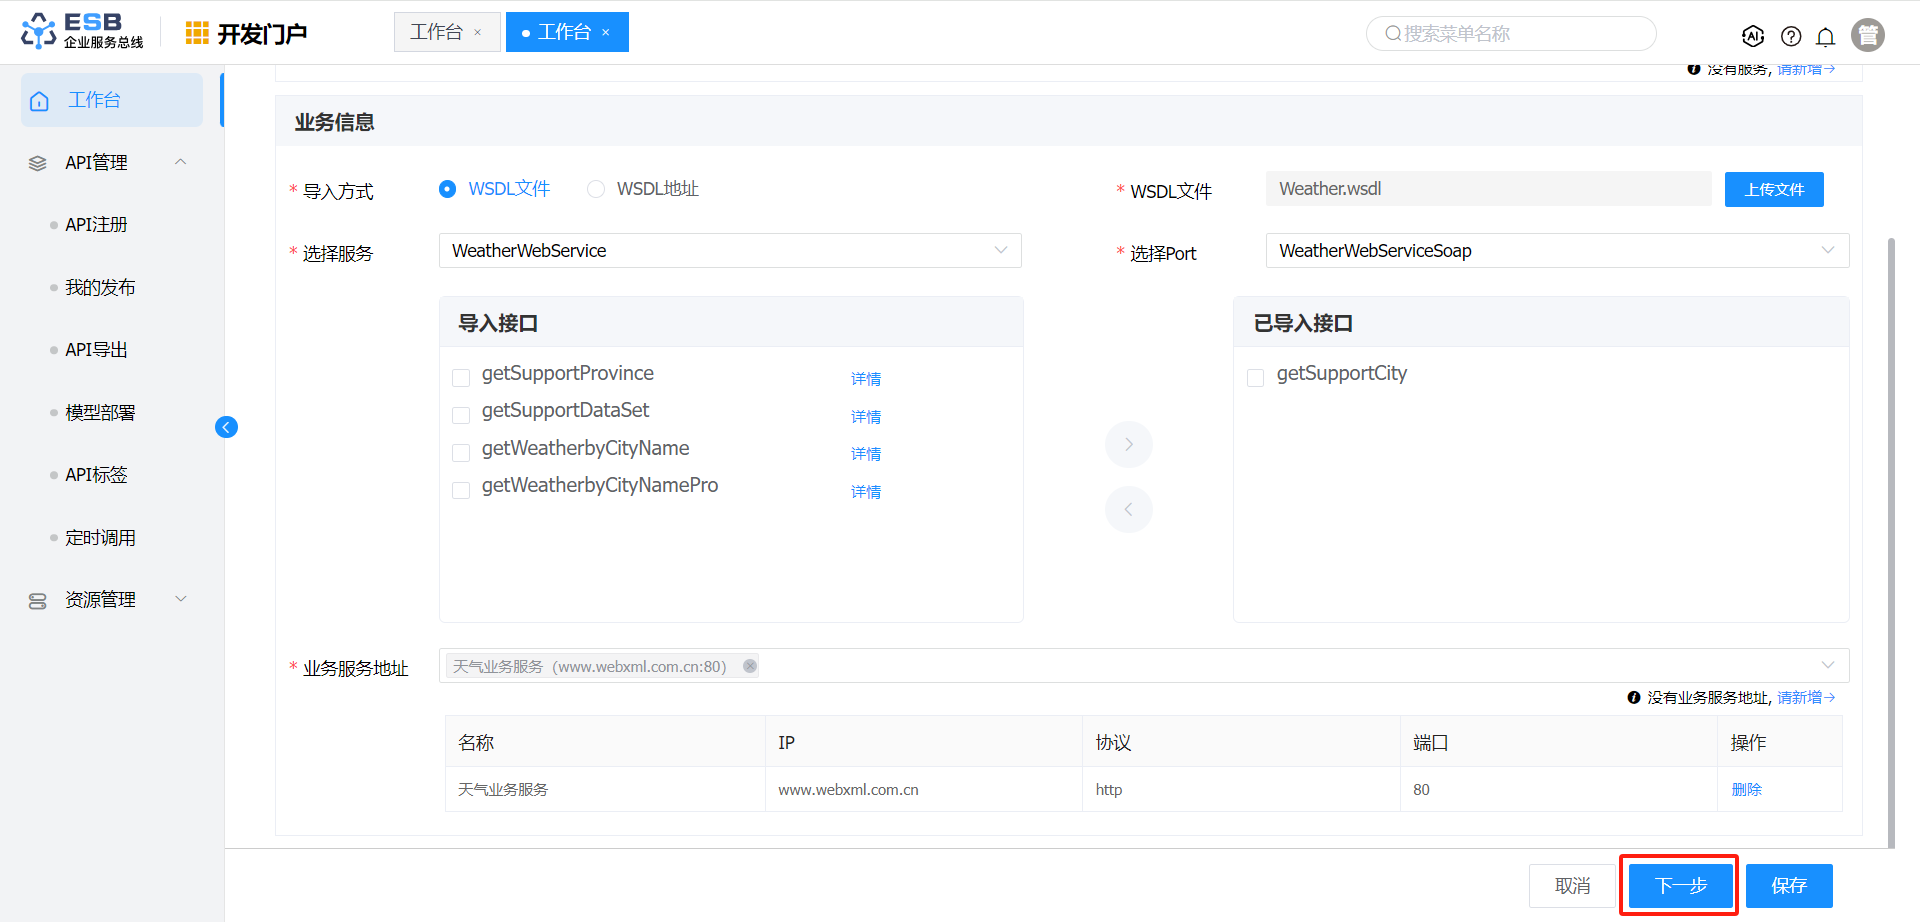Collapse sidebar with the blue arrow button
This screenshot has width=1920, height=922.
[x=226, y=427]
